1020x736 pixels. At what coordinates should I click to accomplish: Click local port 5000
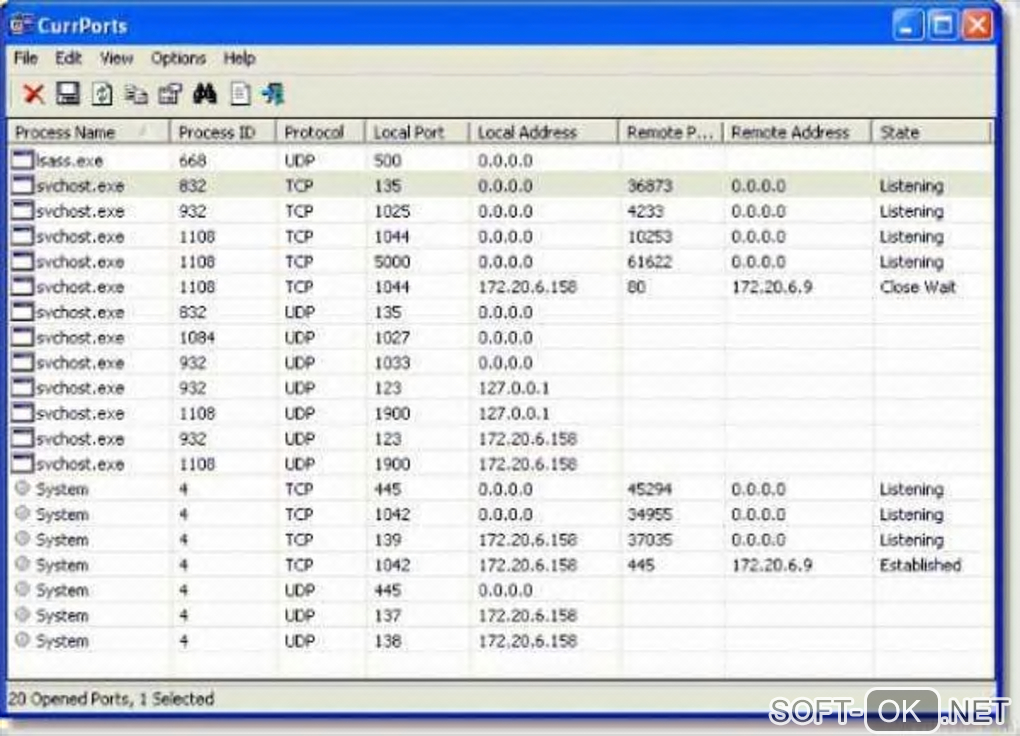[392, 262]
